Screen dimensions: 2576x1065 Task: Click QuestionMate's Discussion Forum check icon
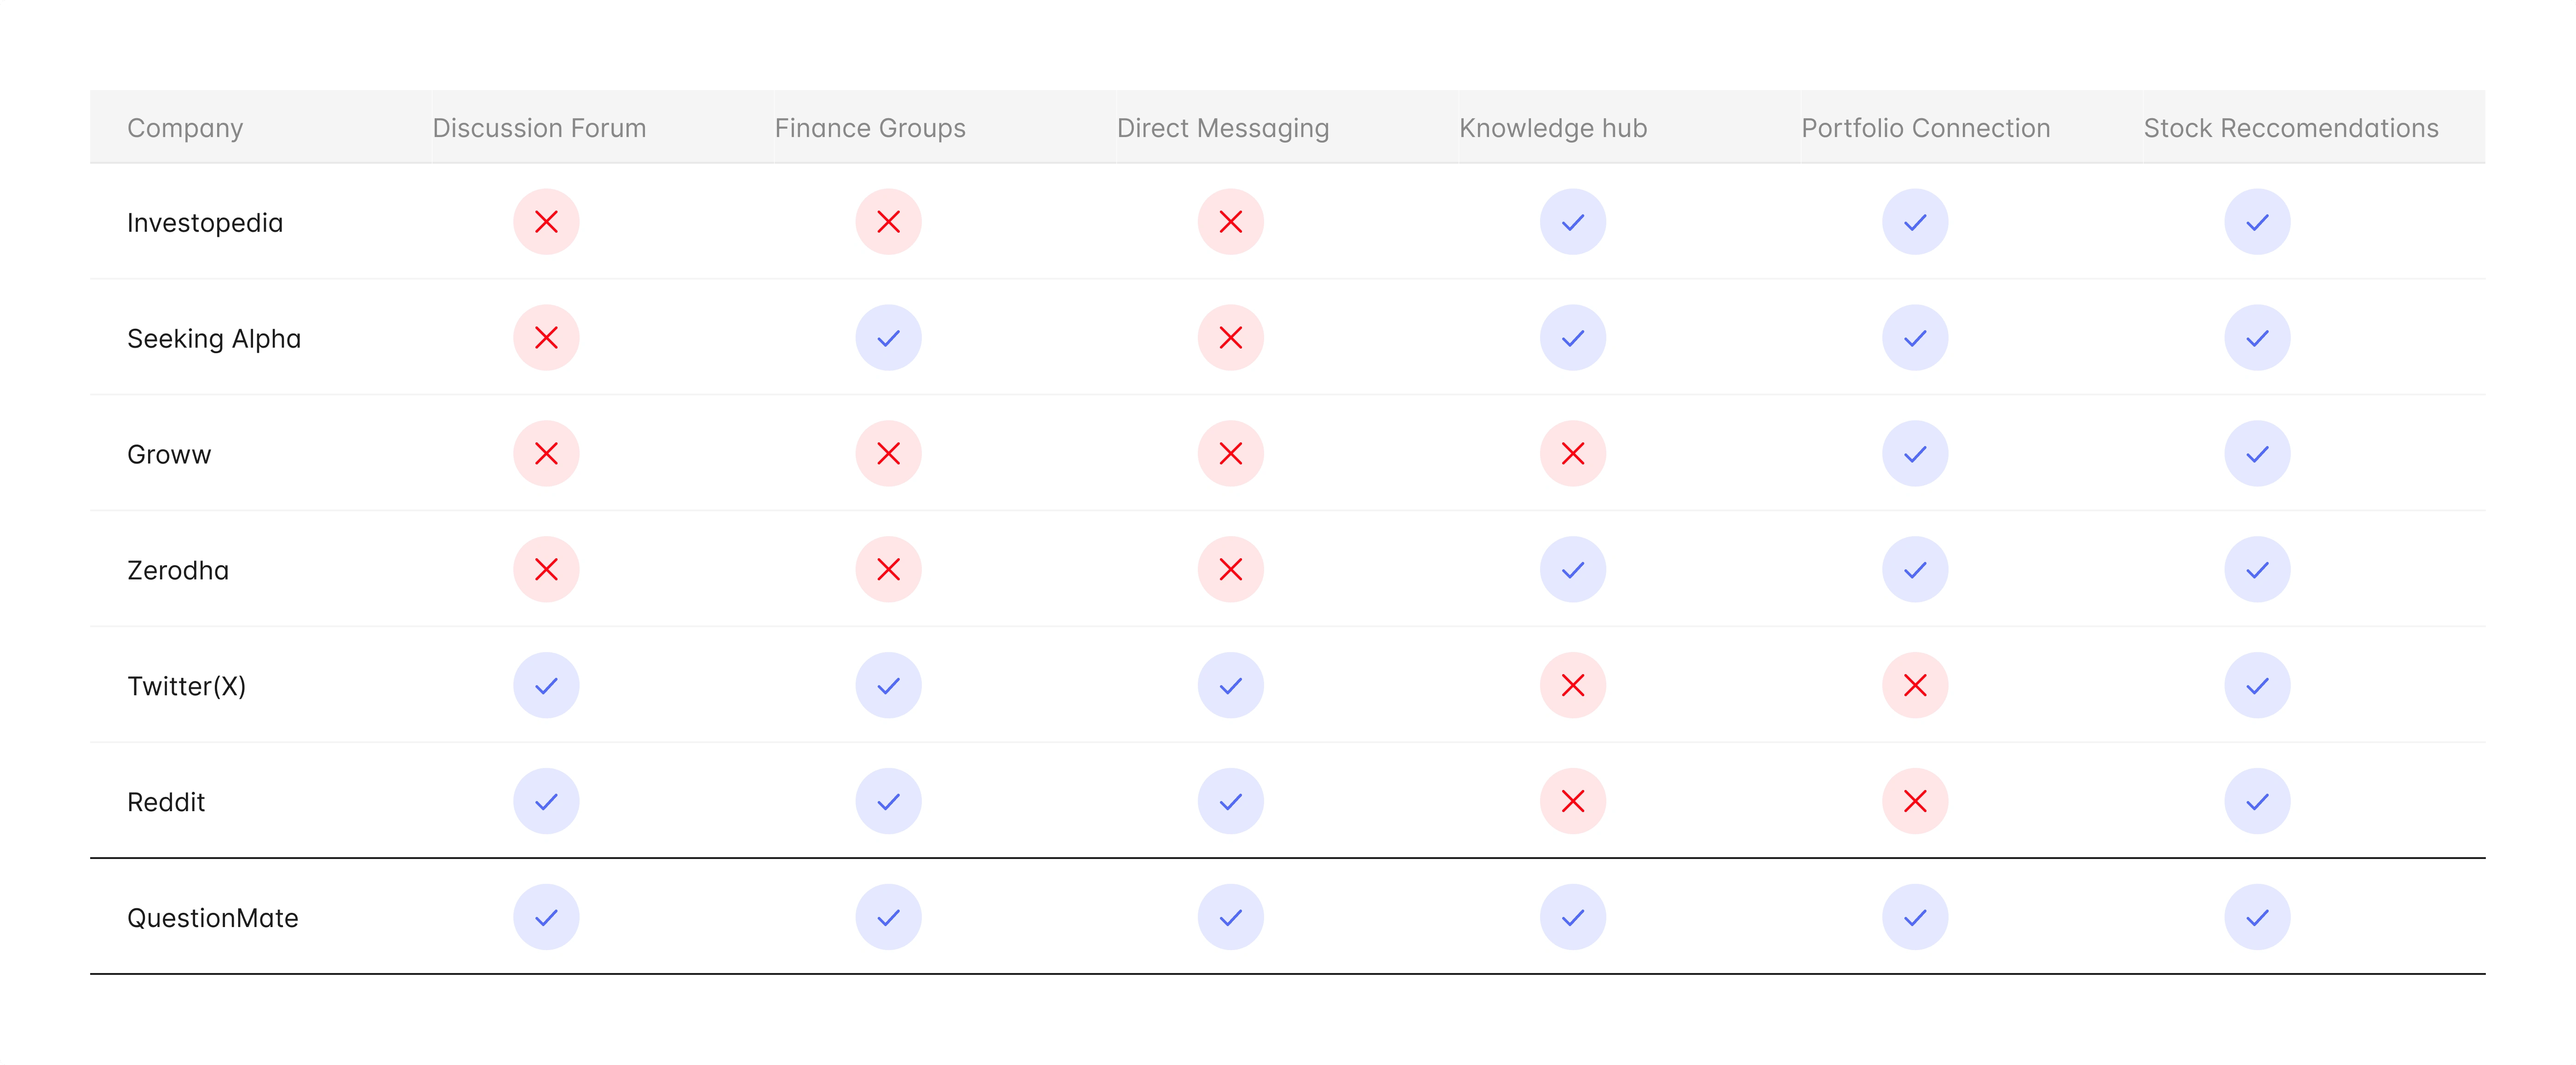pos(546,918)
